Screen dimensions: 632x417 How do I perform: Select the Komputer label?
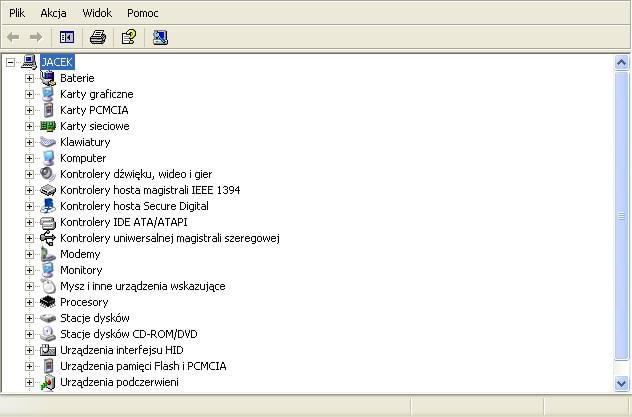point(83,158)
